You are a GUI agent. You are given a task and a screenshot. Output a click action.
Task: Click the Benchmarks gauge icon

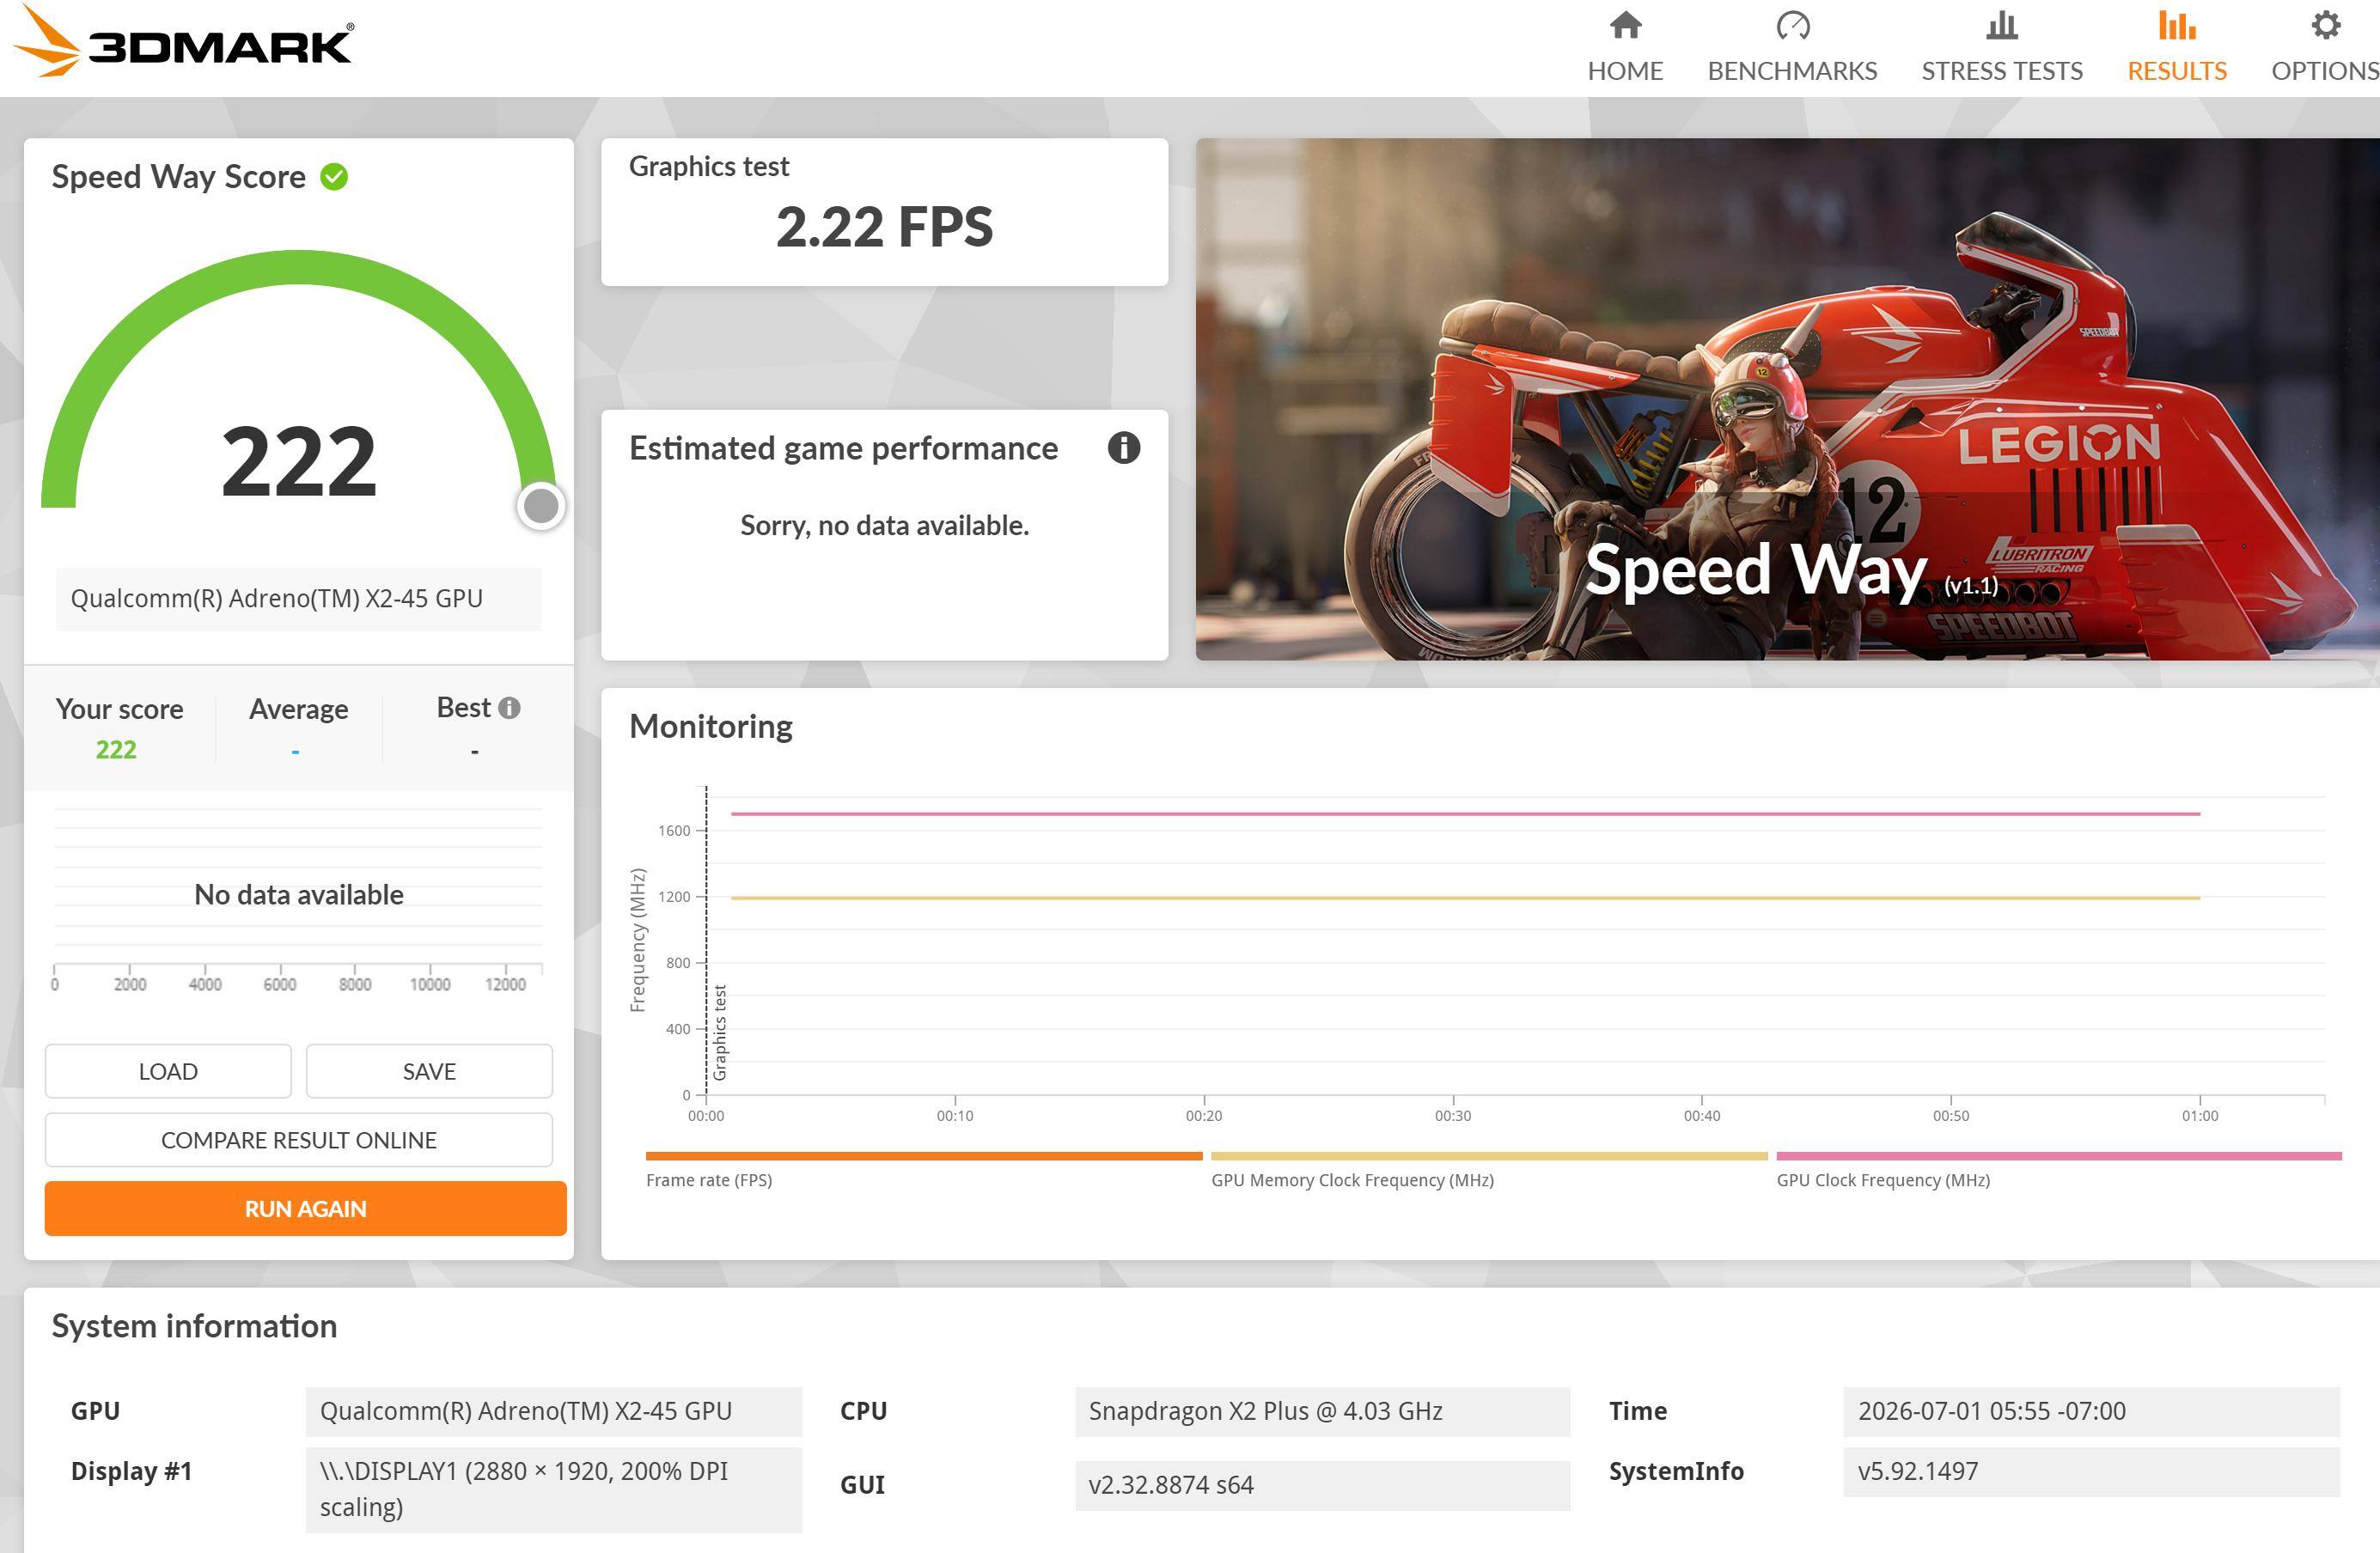pyautogui.click(x=1792, y=25)
